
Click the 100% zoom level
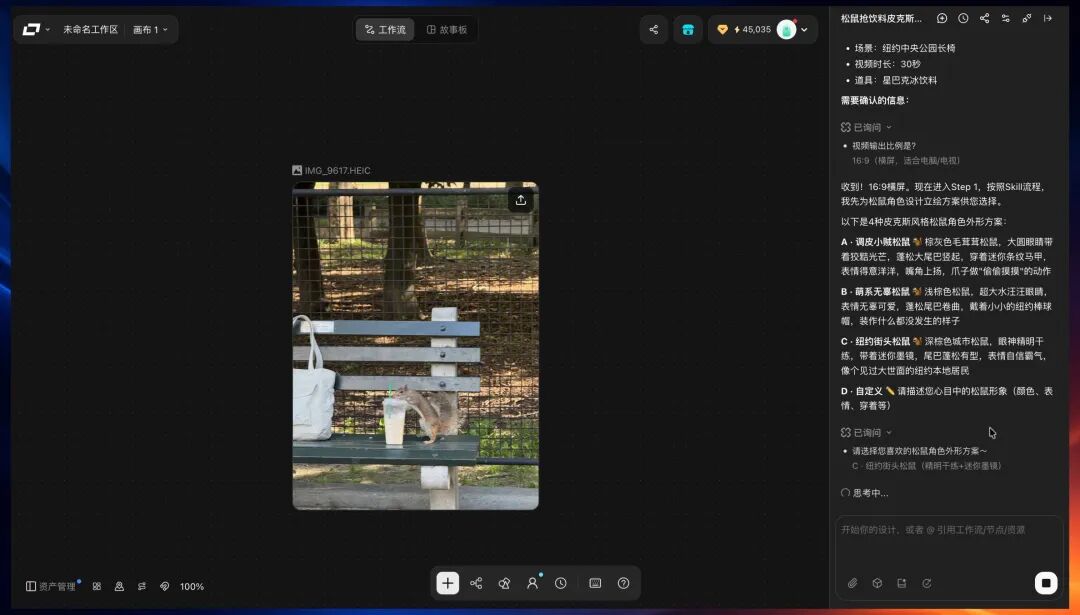(x=192, y=587)
